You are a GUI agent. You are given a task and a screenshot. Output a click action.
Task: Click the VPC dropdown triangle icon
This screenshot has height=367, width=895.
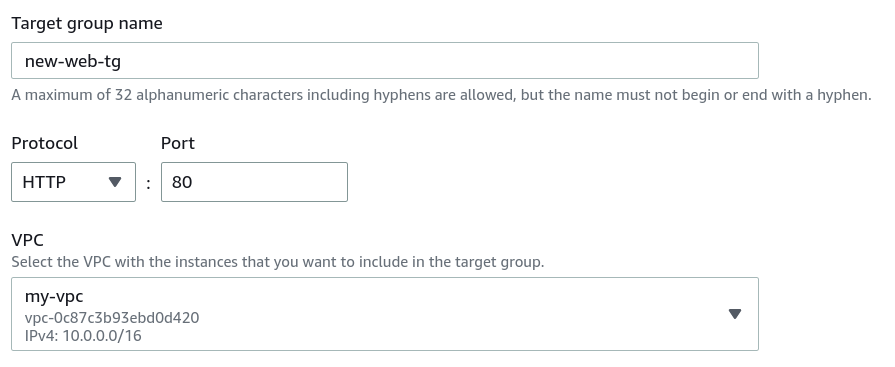[x=735, y=314]
